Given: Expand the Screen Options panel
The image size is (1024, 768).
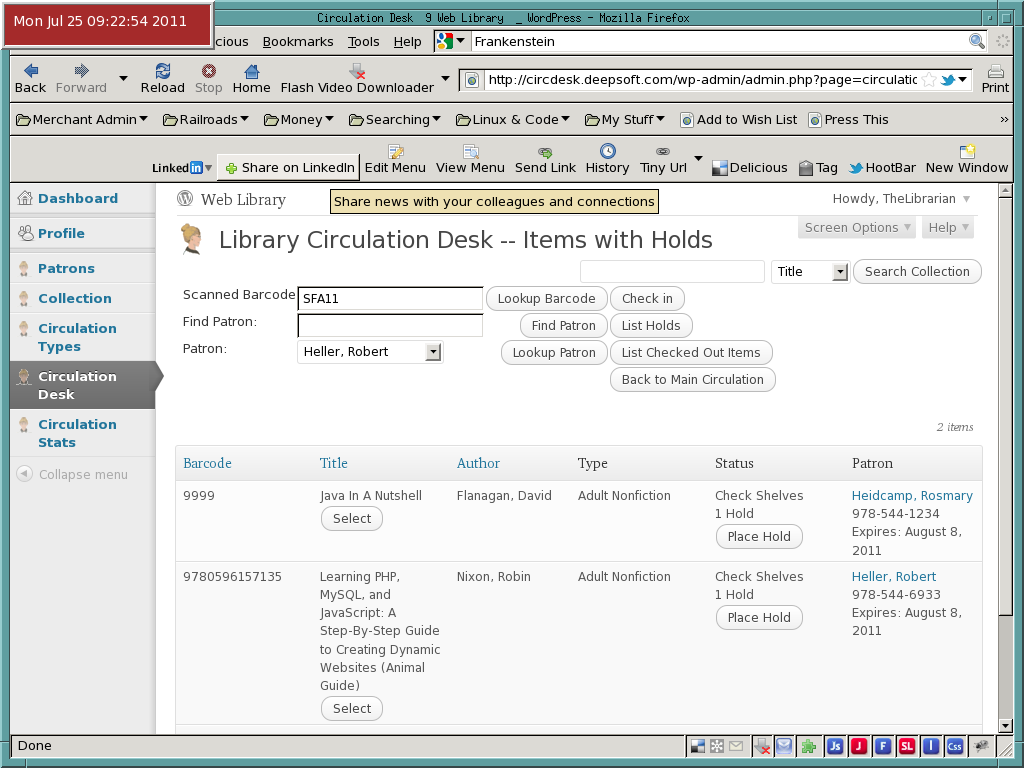Looking at the screenshot, I should click(x=857, y=227).
